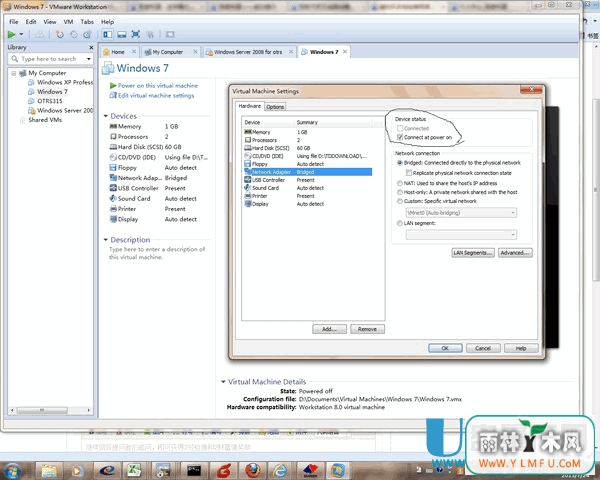Open the Library search filter dropdown
Screen dimensions: 600x480
click(x=89, y=59)
